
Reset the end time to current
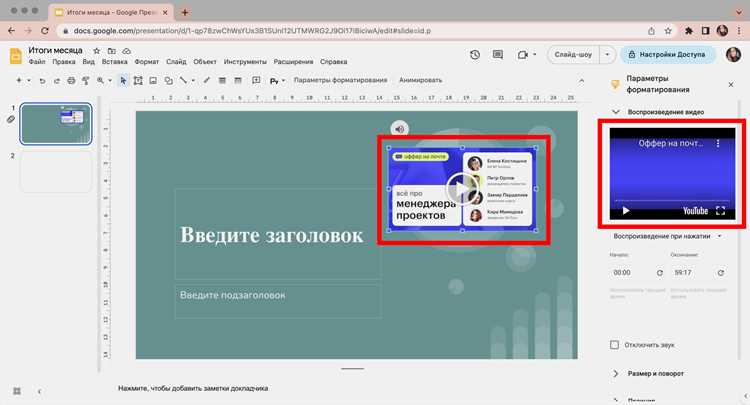pyautogui.click(x=721, y=273)
